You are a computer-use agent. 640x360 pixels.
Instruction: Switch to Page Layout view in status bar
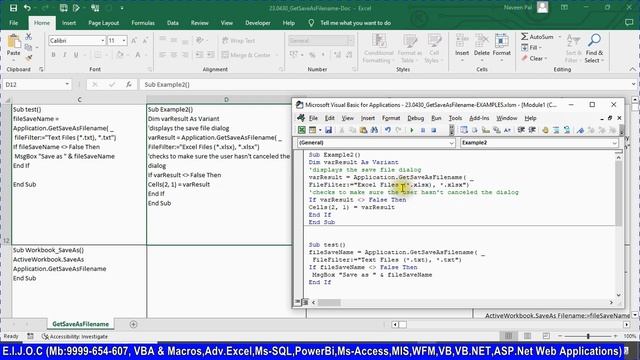pos(527,336)
